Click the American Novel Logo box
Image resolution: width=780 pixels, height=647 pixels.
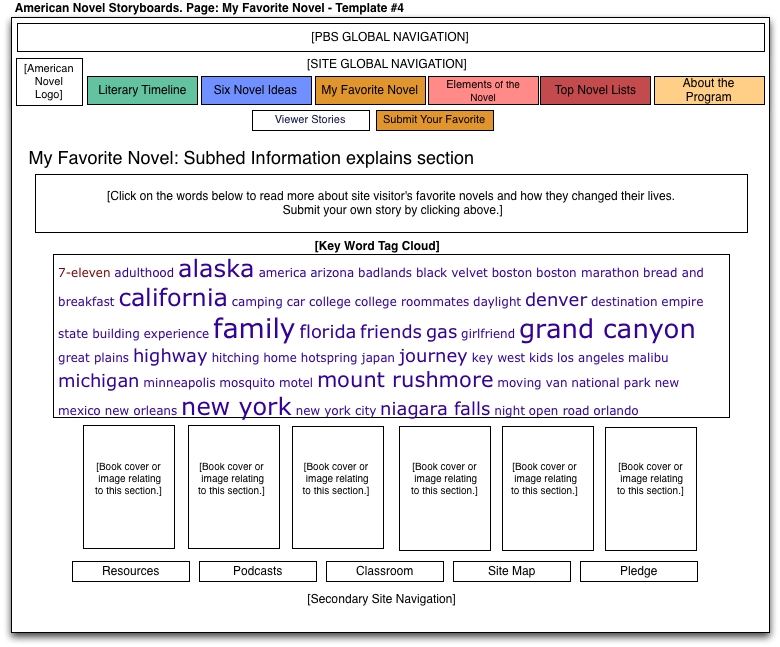point(50,82)
